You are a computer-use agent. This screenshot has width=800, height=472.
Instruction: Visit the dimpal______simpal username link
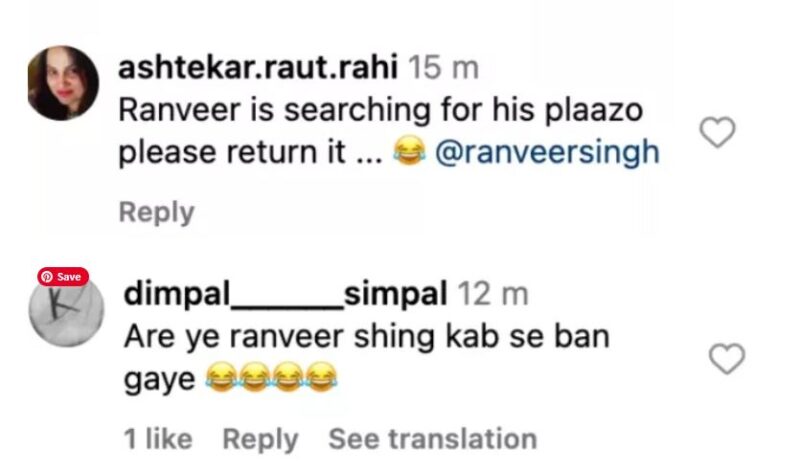pos(286,294)
